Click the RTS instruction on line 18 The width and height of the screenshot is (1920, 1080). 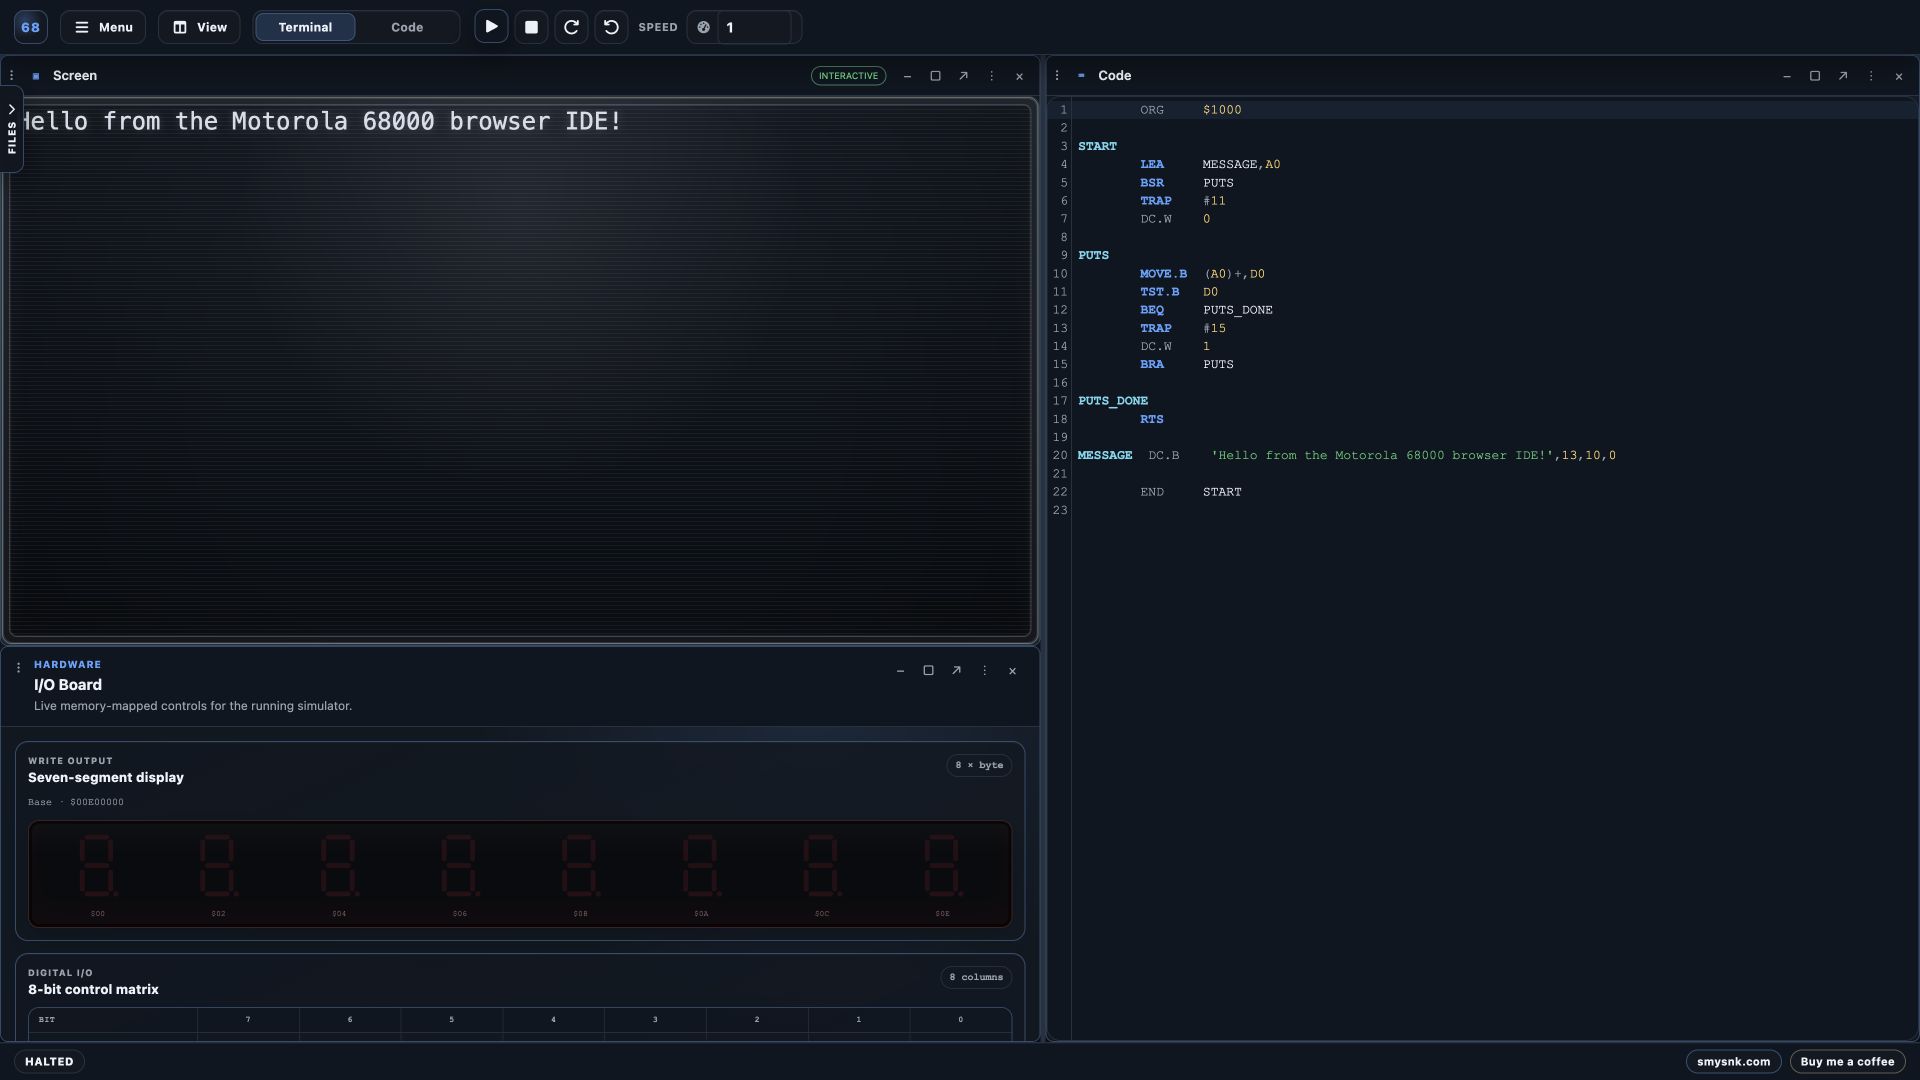[1151, 420]
